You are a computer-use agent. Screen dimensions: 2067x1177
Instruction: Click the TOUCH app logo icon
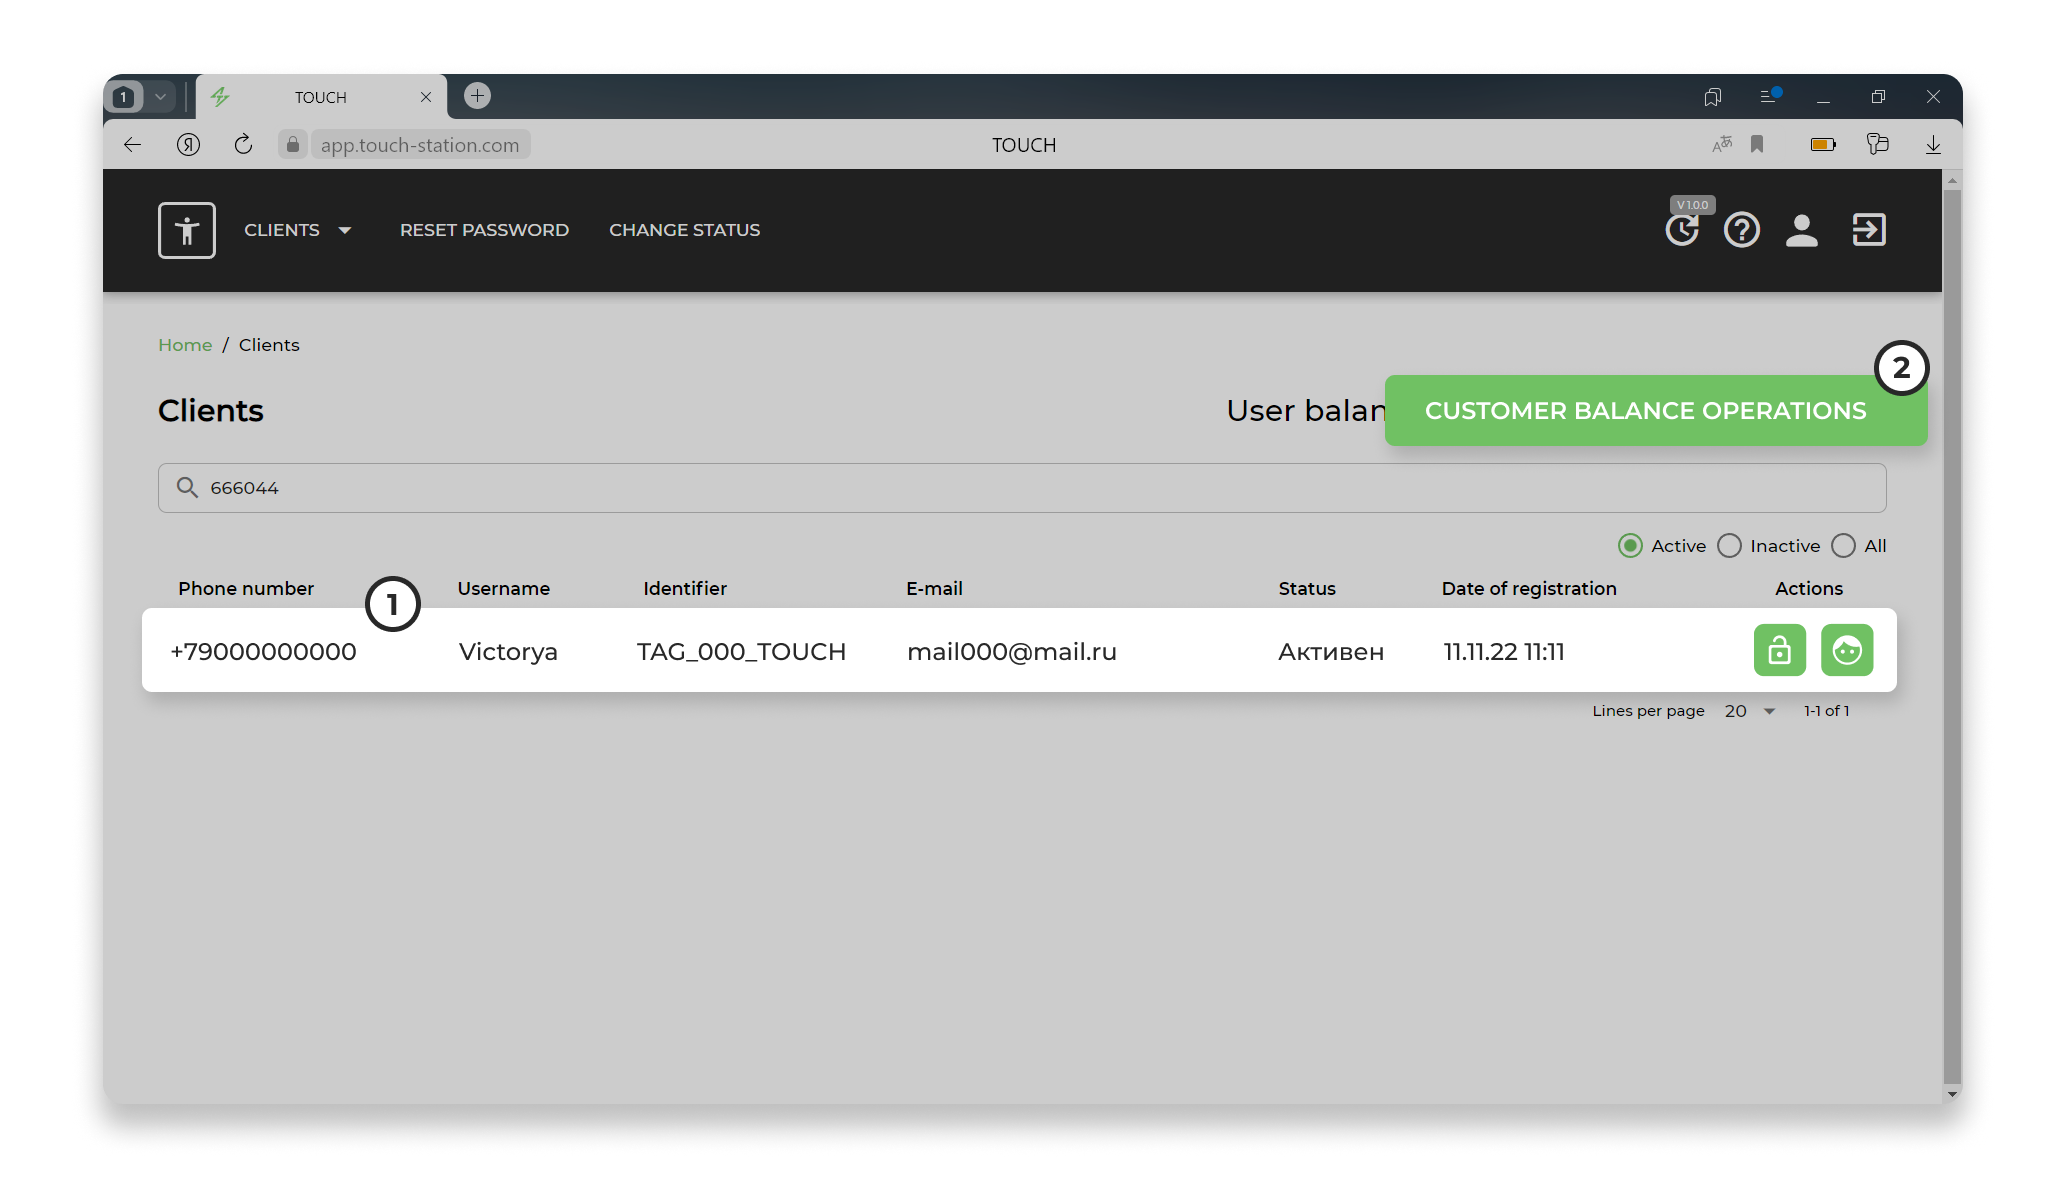[x=187, y=230]
